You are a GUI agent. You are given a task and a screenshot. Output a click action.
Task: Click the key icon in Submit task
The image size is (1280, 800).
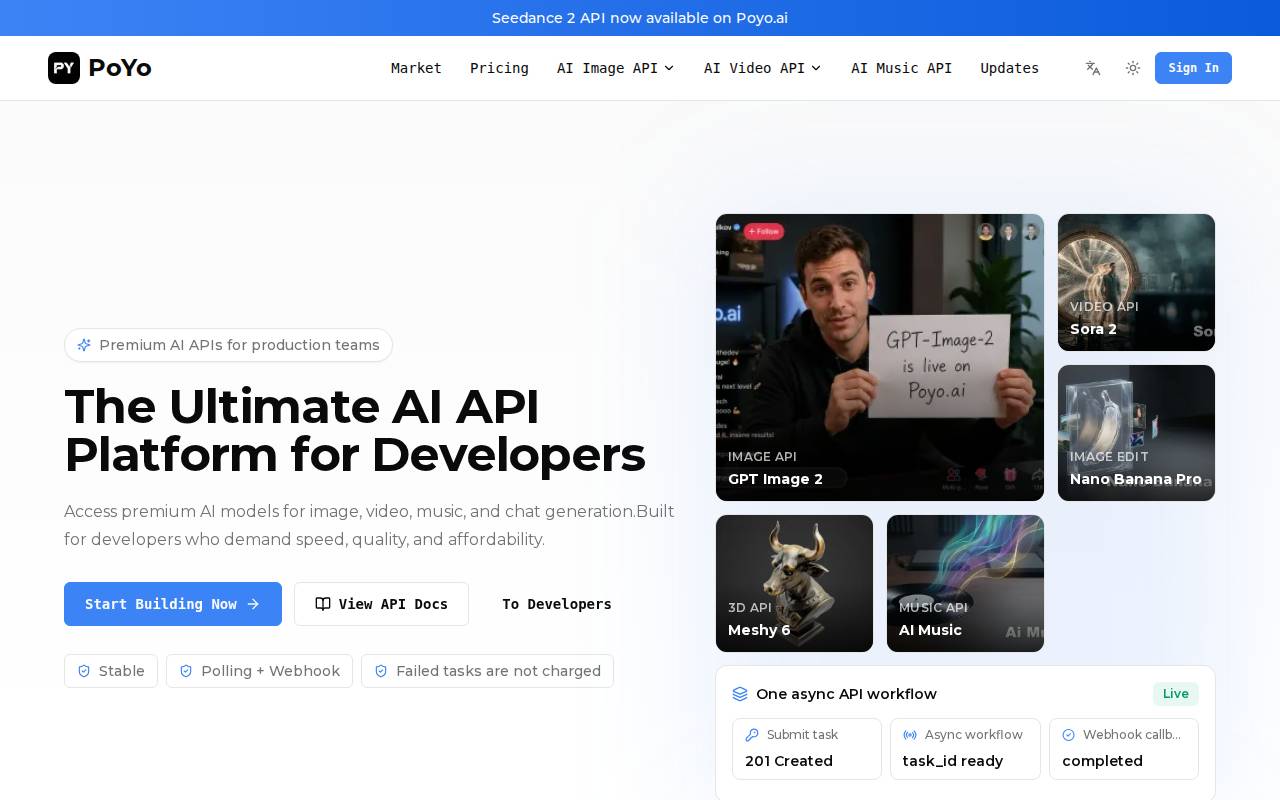pyautogui.click(x=752, y=735)
